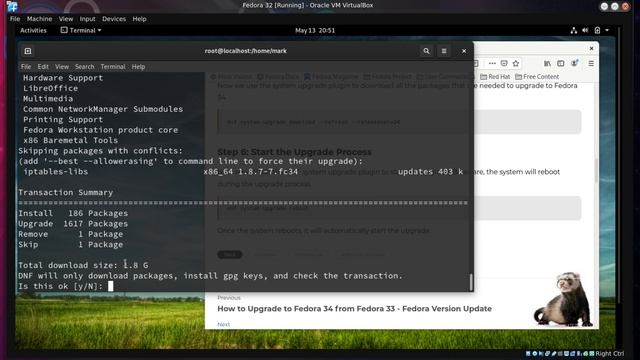Viewport: 640px width, 360px height.
Task: Click the 'Fedora Workstation product core' line
Action: [100, 130]
